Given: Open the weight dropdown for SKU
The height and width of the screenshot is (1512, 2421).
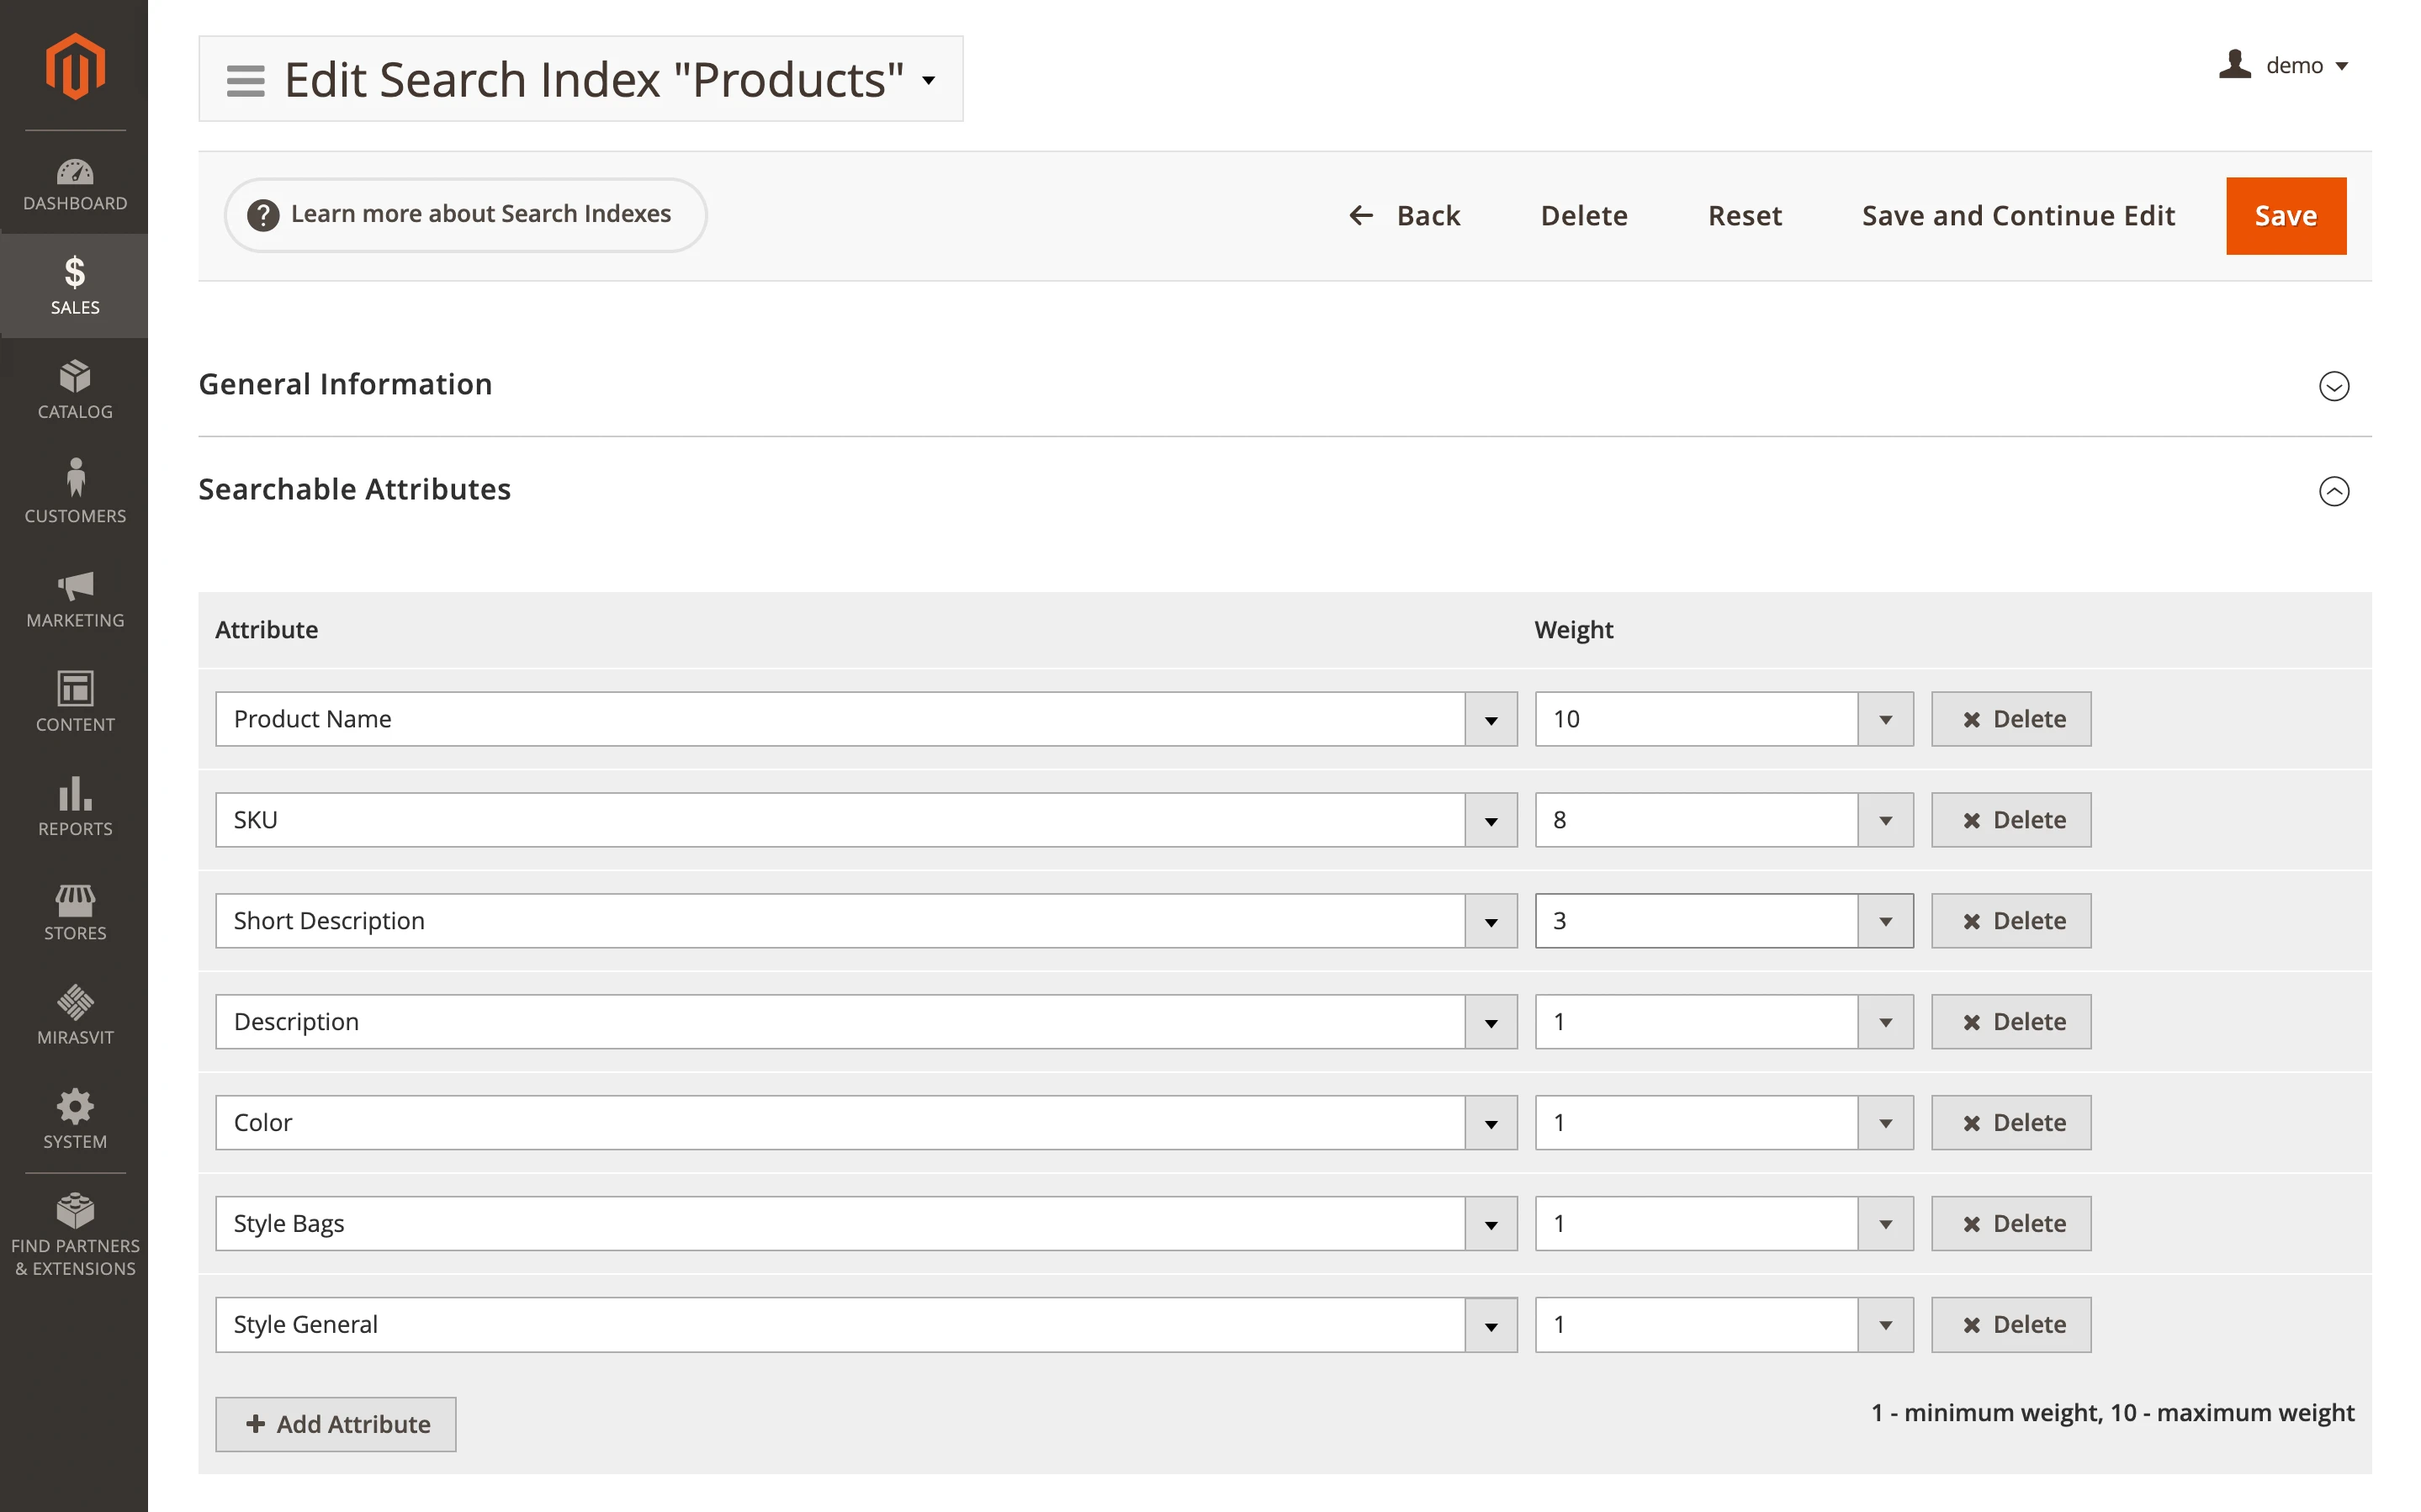Looking at the screenshot, I should tap(1886, 819).
